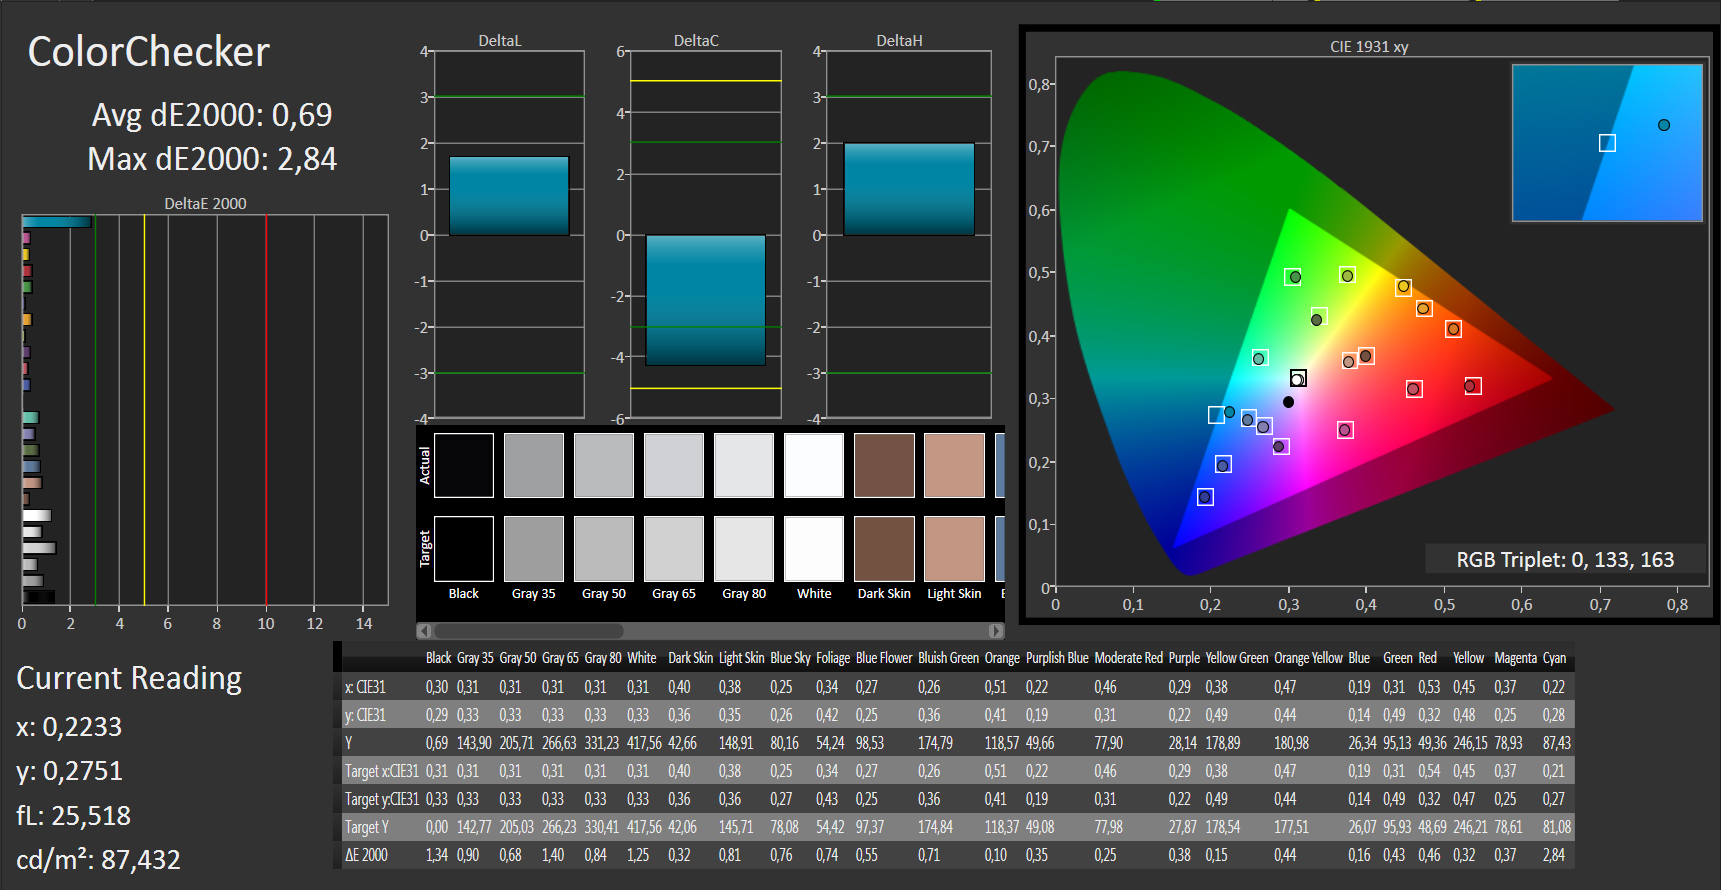Select the Blue Sky column header

pyautogui.click(x=790, y=658)
